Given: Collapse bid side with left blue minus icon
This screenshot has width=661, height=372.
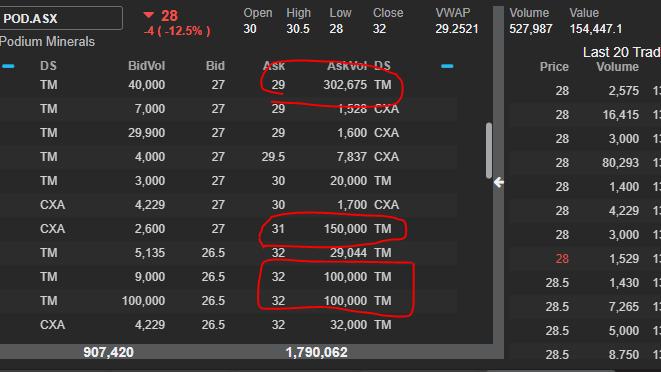Looking at the screenshot, I should [x=8, y=66].
